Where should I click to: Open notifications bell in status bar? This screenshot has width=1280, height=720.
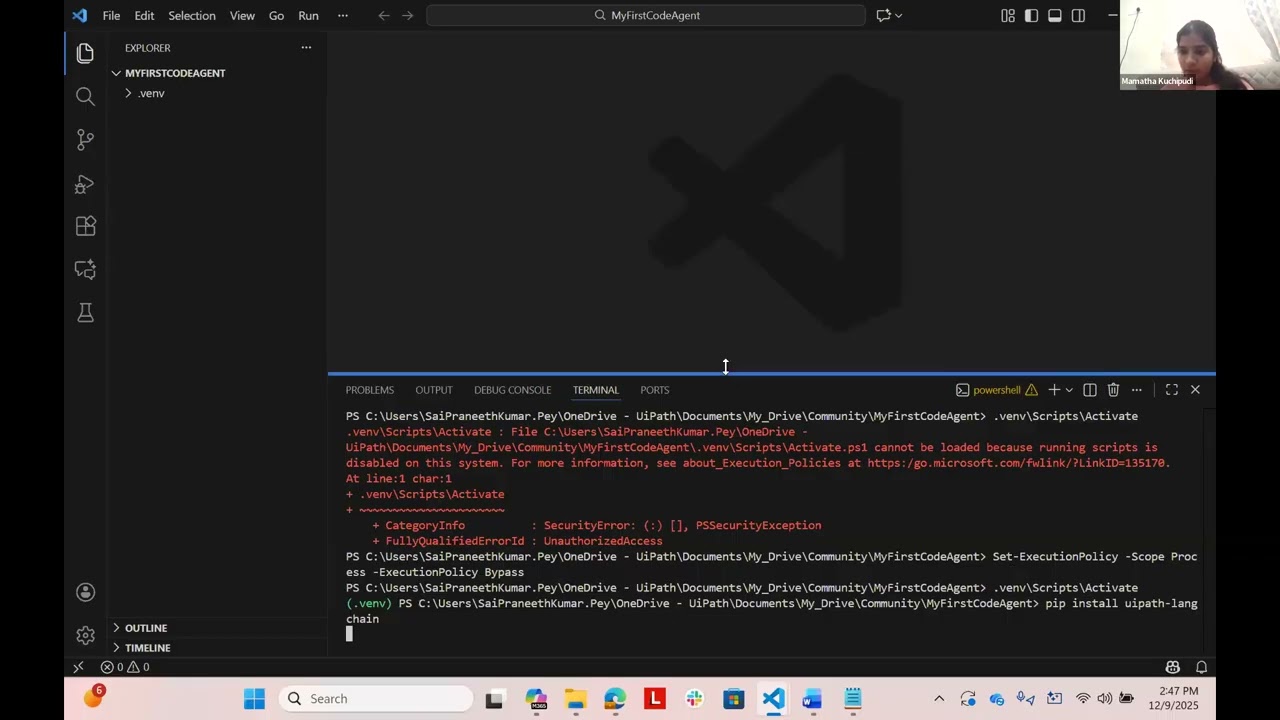coord(1201,667)
